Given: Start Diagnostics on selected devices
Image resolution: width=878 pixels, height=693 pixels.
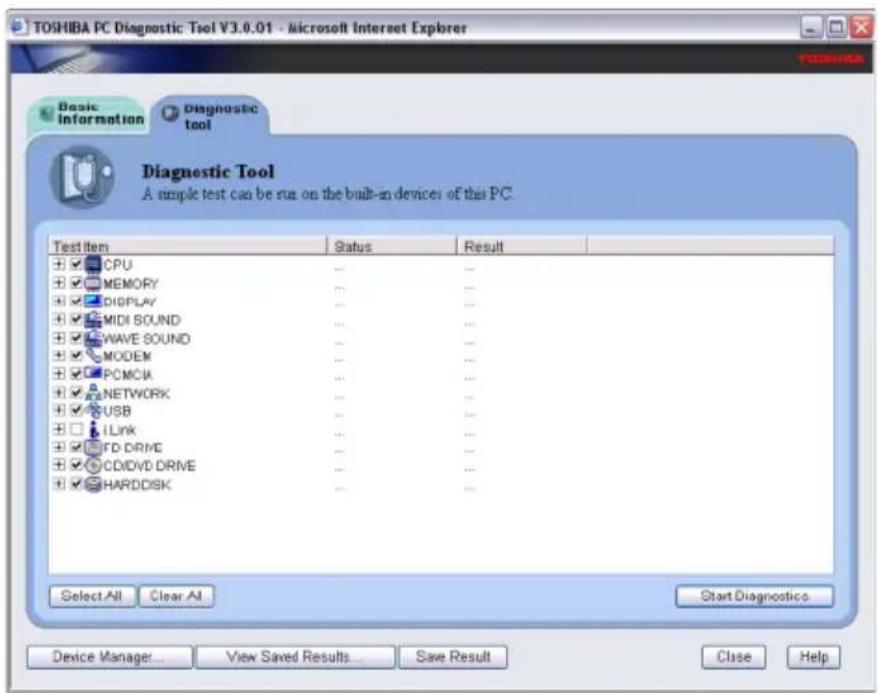Looking at the screenshot, I should [754, 596].
